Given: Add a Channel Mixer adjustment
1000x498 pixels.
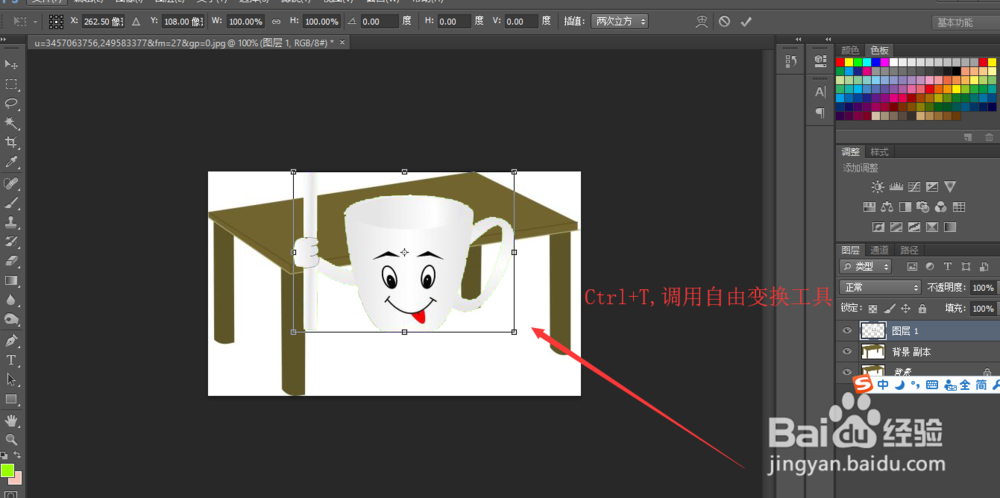Looking at the screenshot, I should (940, 207).
